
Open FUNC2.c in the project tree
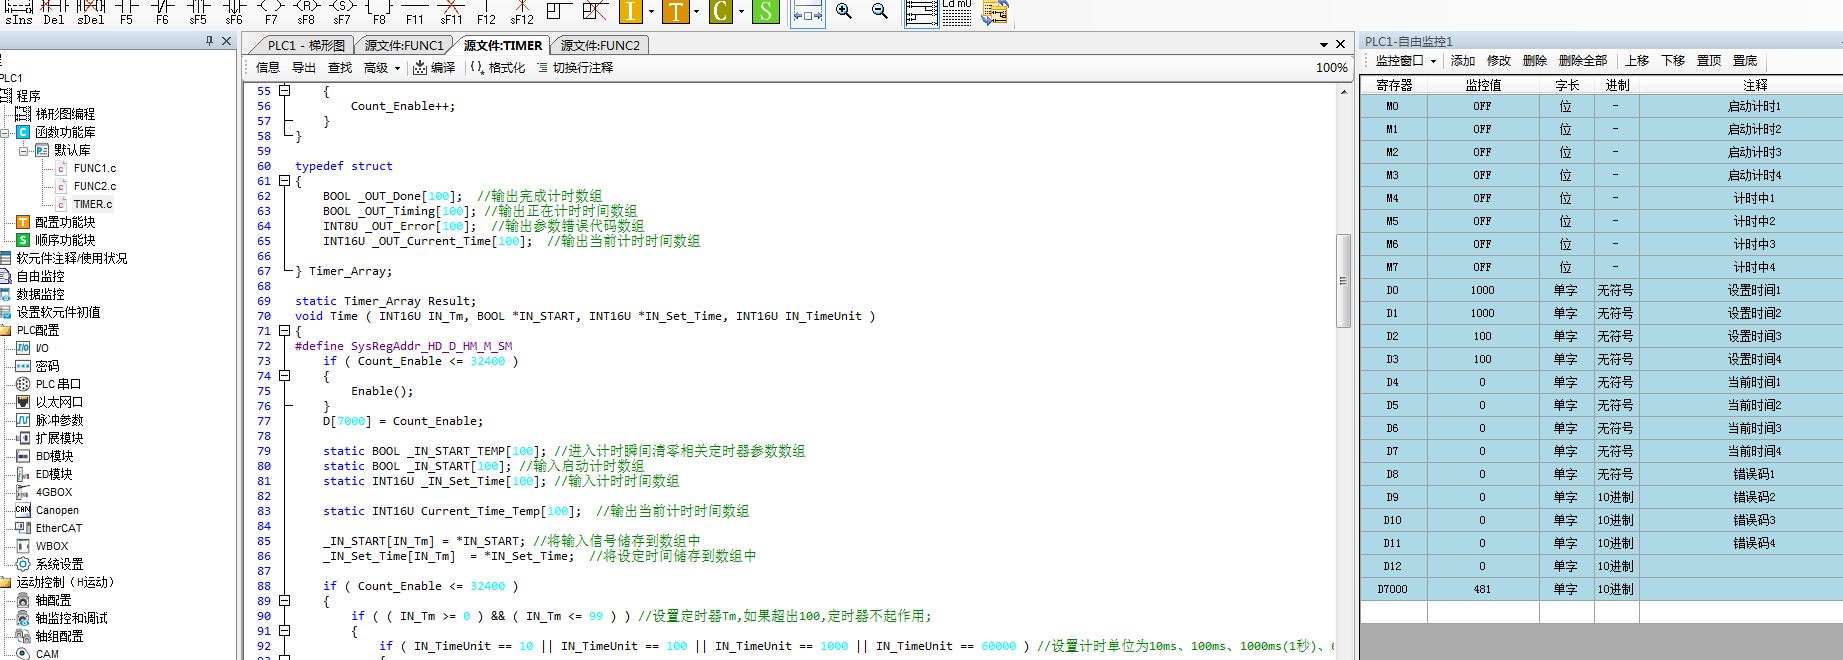(x=94, y=186)
